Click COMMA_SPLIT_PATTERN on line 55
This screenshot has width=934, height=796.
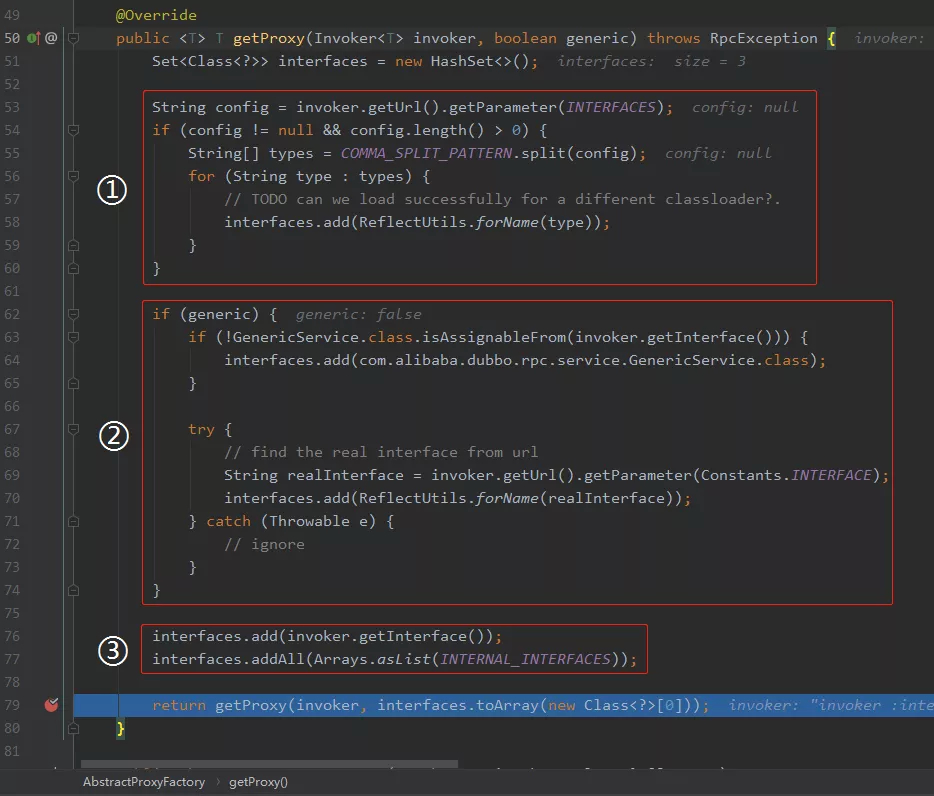click(426, 153)
